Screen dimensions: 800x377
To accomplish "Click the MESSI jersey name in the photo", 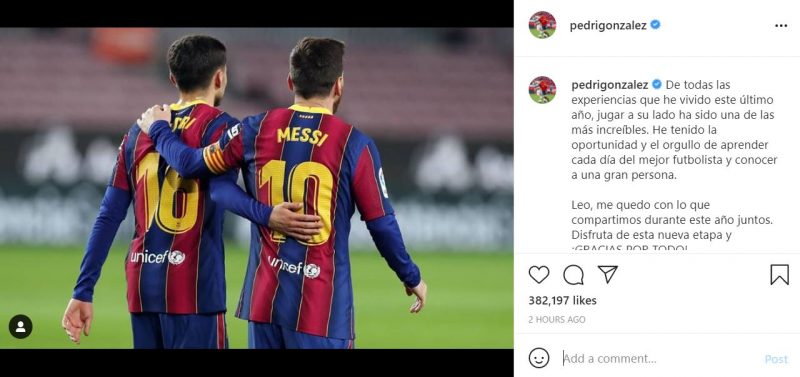I will (x=302, y=136).
